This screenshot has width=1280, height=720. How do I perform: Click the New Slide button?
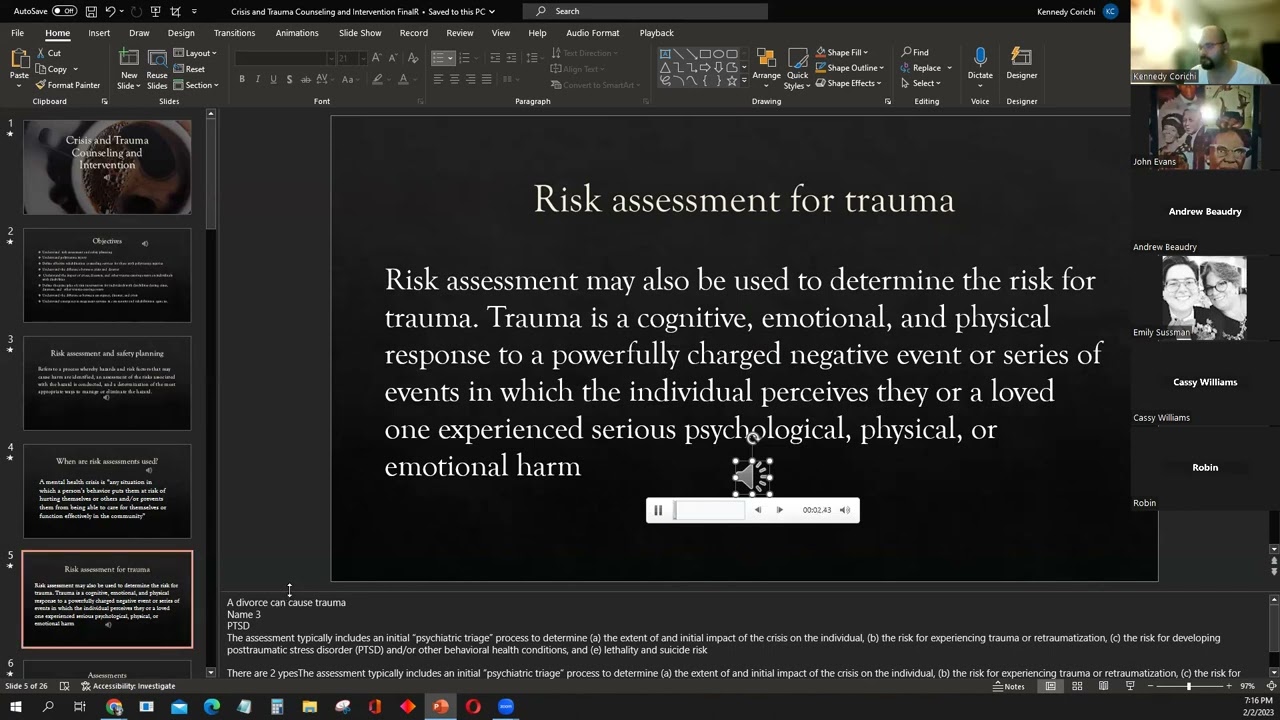pyautogui.click(x=128, y=69)
